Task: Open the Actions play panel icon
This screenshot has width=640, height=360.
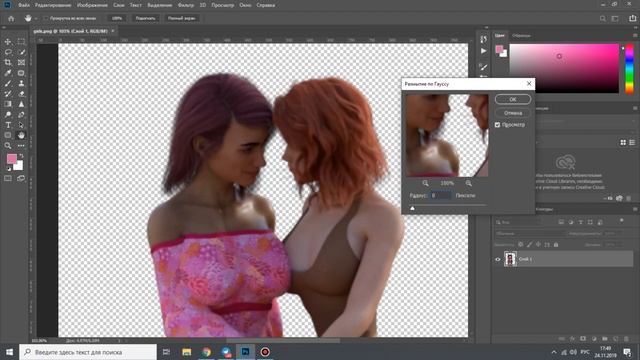Action: click(x=484, y=51)
